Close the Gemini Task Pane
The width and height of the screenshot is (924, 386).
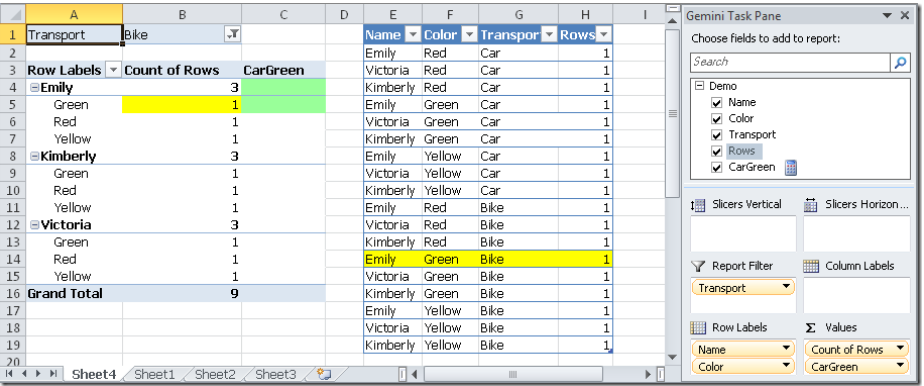[905, 16]
